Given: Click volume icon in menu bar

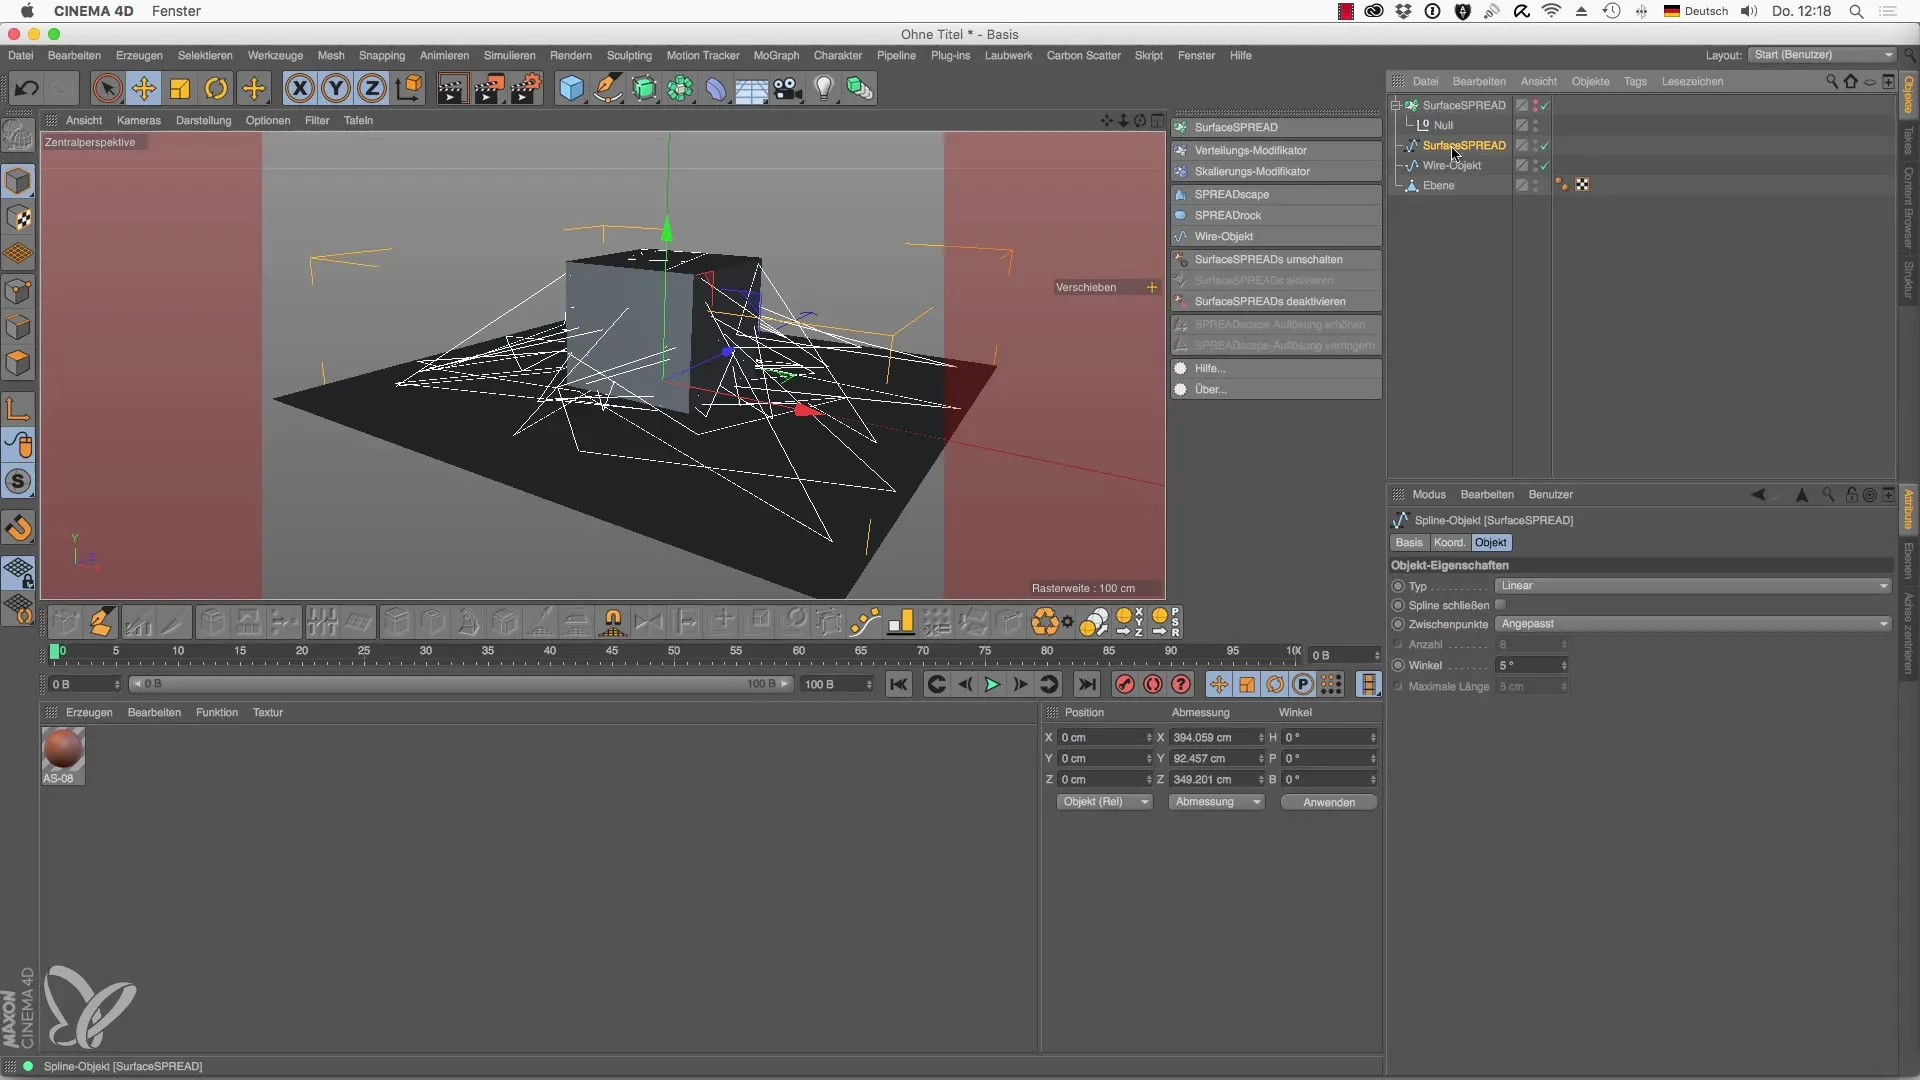Looking at the screenshot, I should pos(1749,11).
